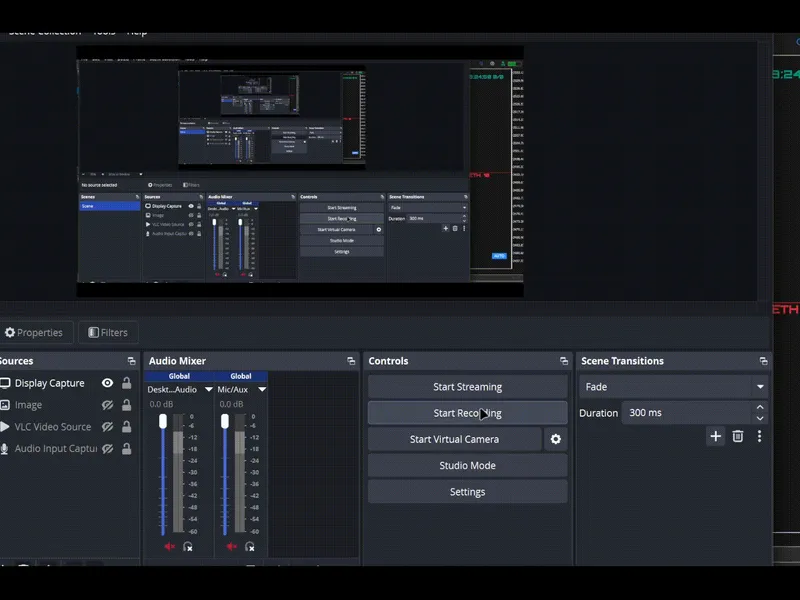The width and height of the screenshot is (800, 600).
Task: Open Settings from the Controls panel
Action: [467, 492]
